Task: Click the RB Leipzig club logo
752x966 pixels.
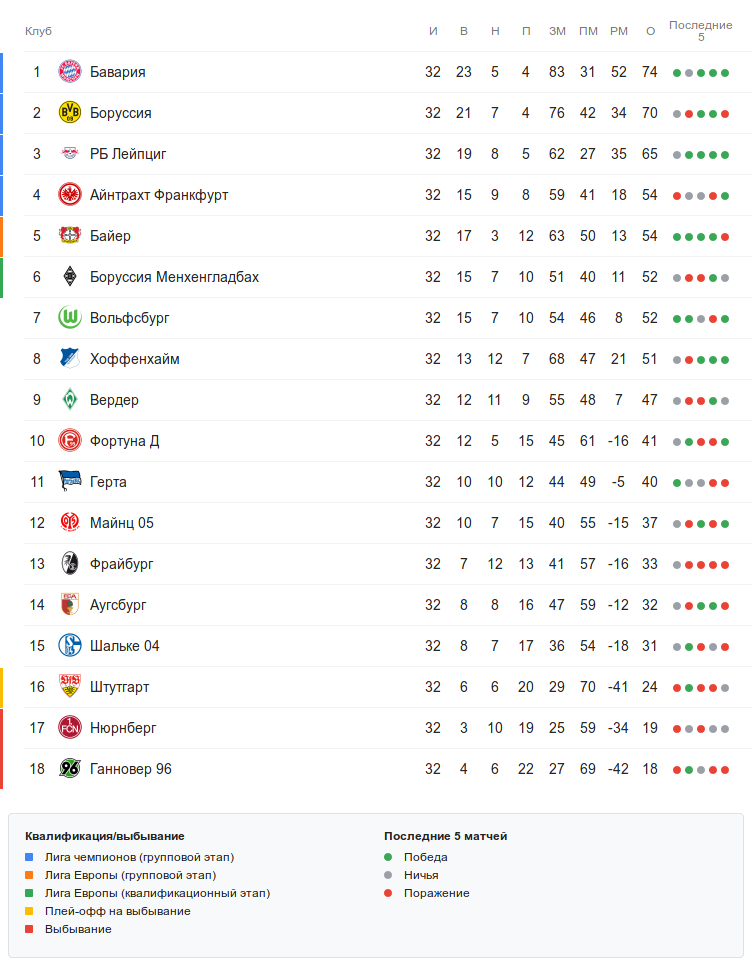Action: point(70,154)
